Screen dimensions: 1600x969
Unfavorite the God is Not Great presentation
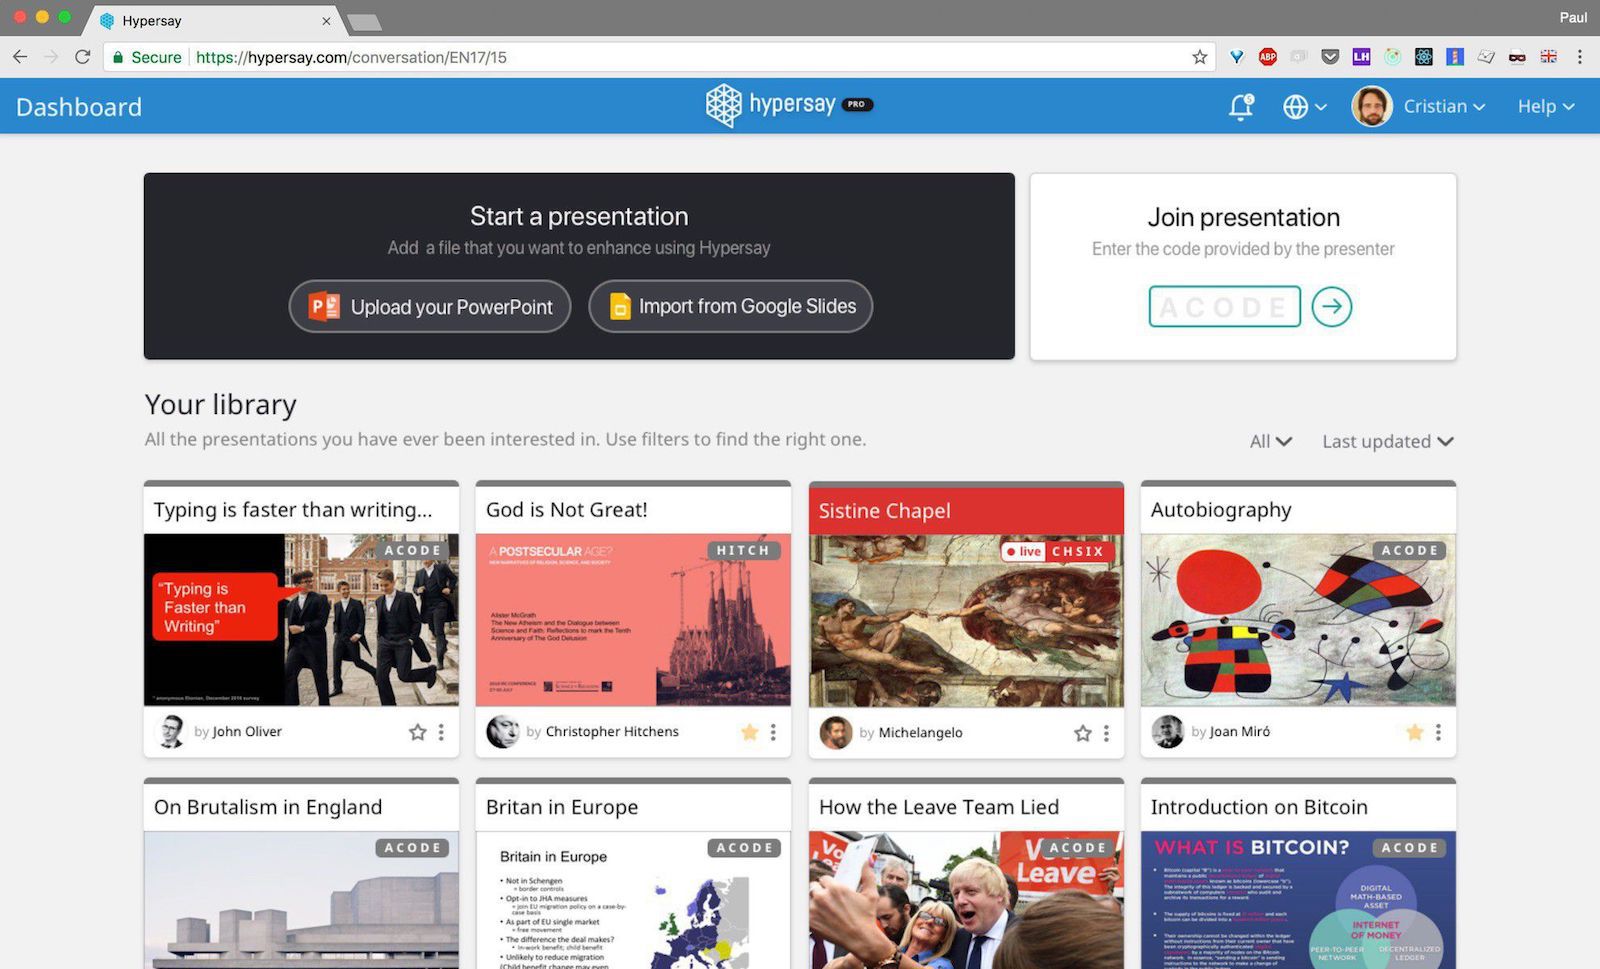[749, 732]
